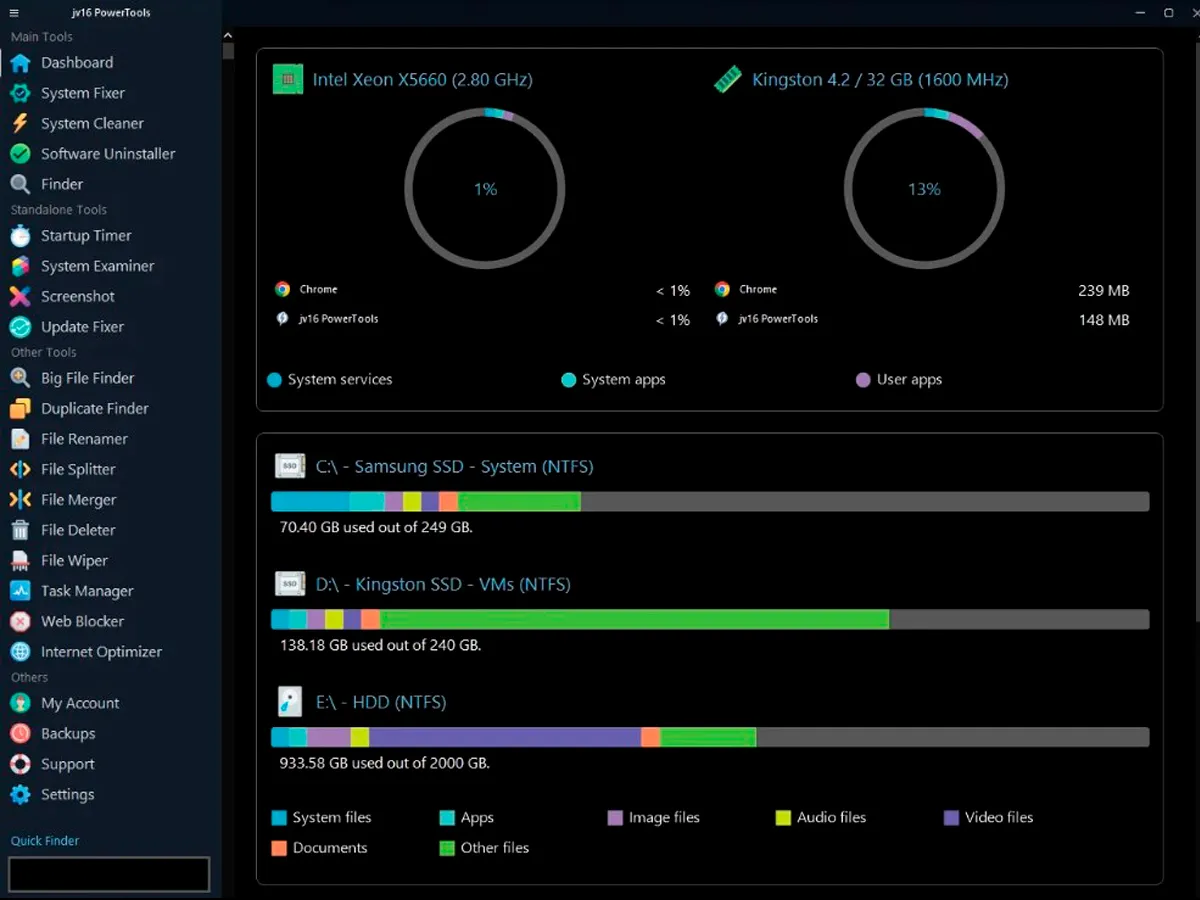Click the Big File Finder icon
The image size is (1200, 900).
click(20, 378)
